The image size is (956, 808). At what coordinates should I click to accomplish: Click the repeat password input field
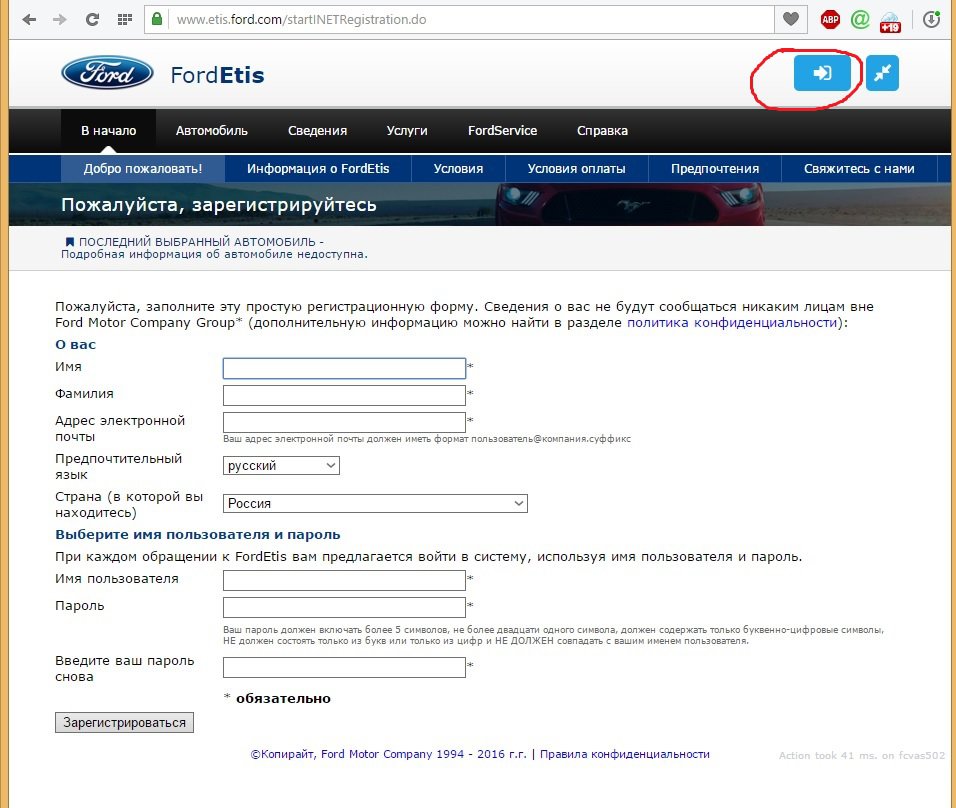344,667
